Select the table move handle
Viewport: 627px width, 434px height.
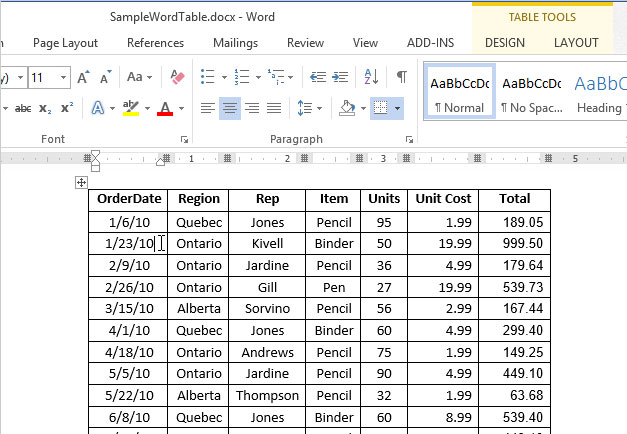(x=82, y=183)
